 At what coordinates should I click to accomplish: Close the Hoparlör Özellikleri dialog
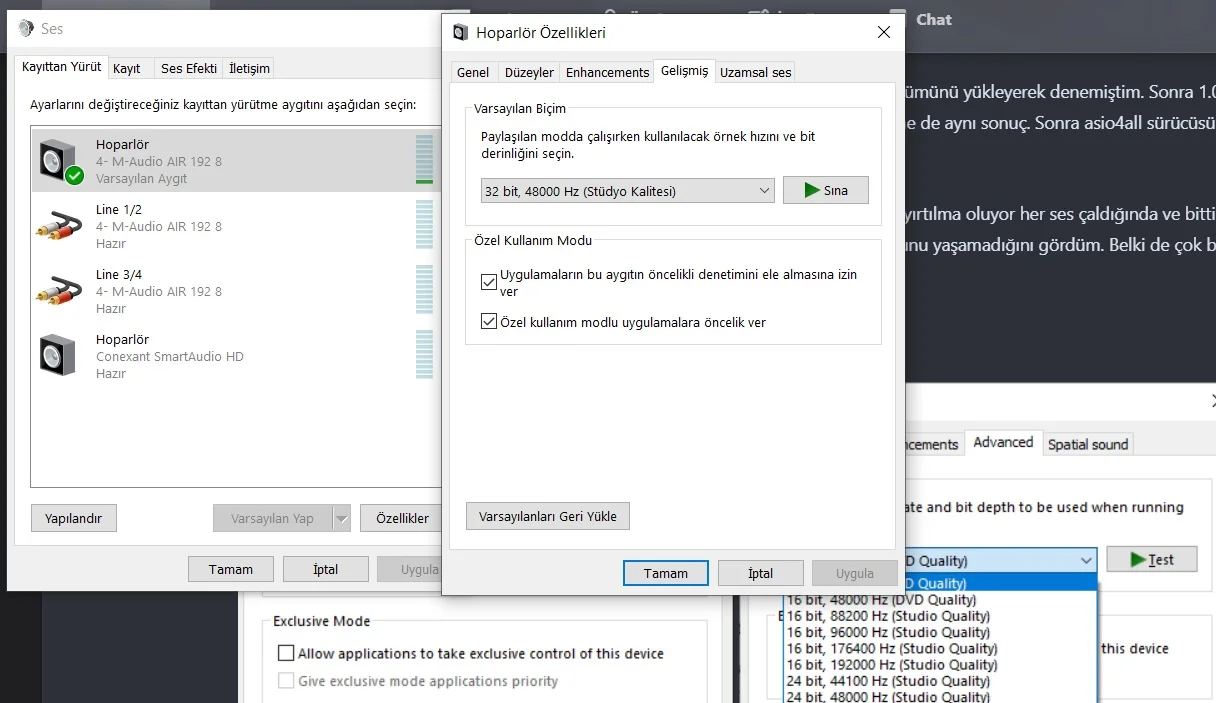coord(883,32)
